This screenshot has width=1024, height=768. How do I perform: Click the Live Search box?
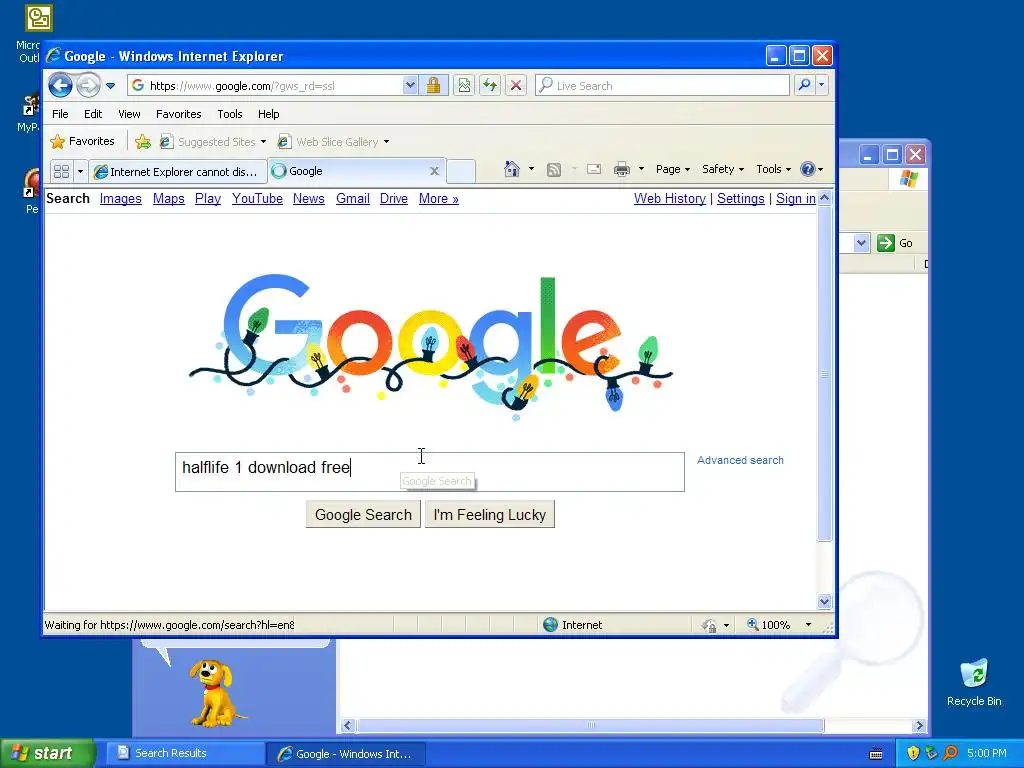click(662, 86)
